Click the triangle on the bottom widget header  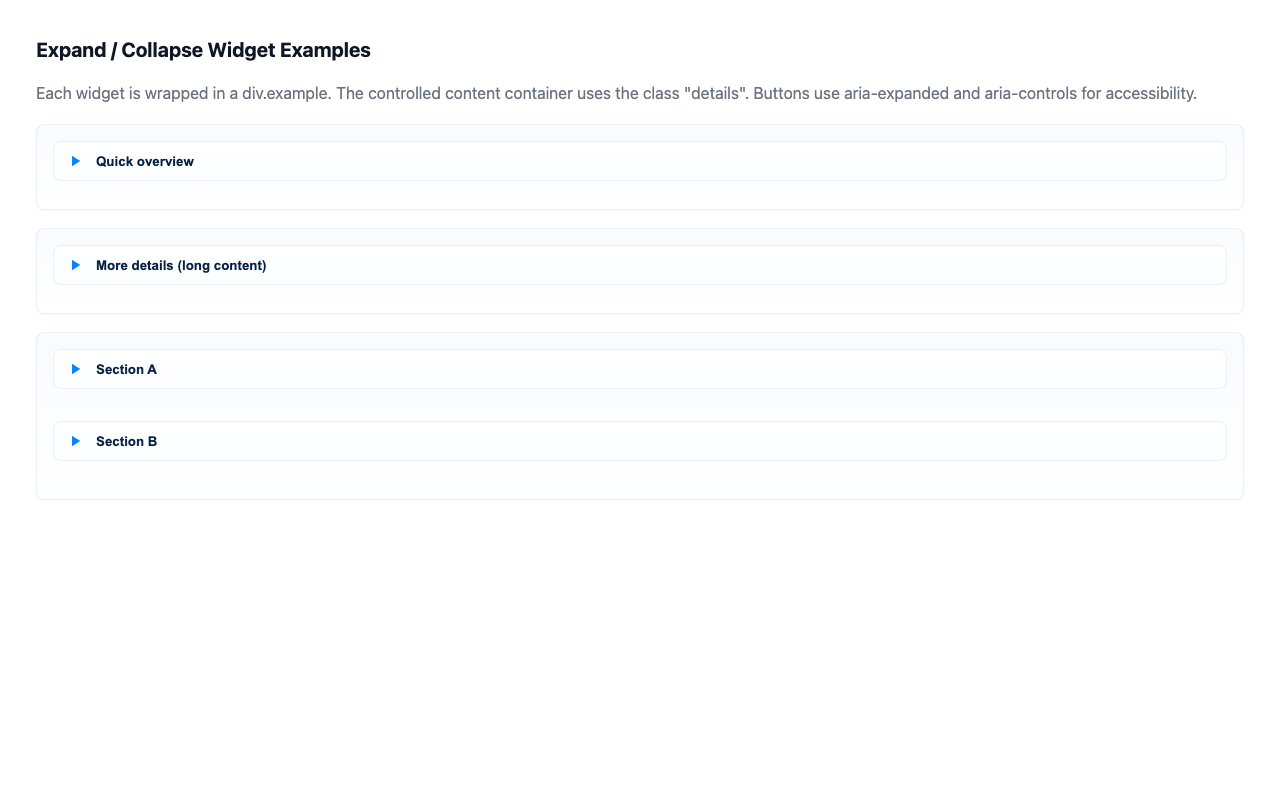click(x=76, y=441)
